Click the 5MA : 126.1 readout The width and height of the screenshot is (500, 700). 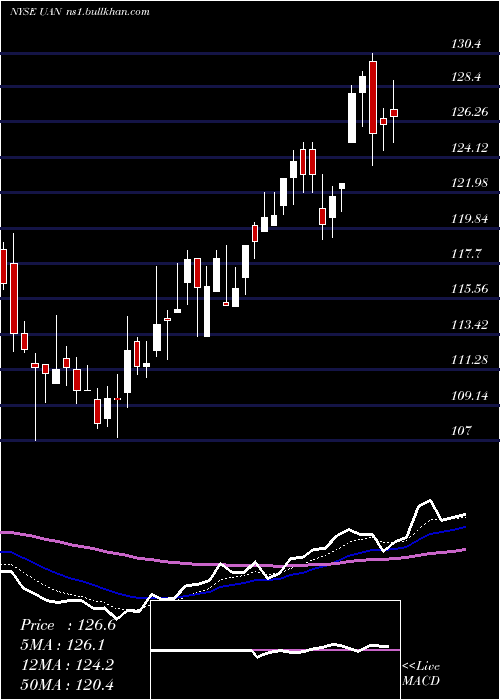click(x=62, y=645)
